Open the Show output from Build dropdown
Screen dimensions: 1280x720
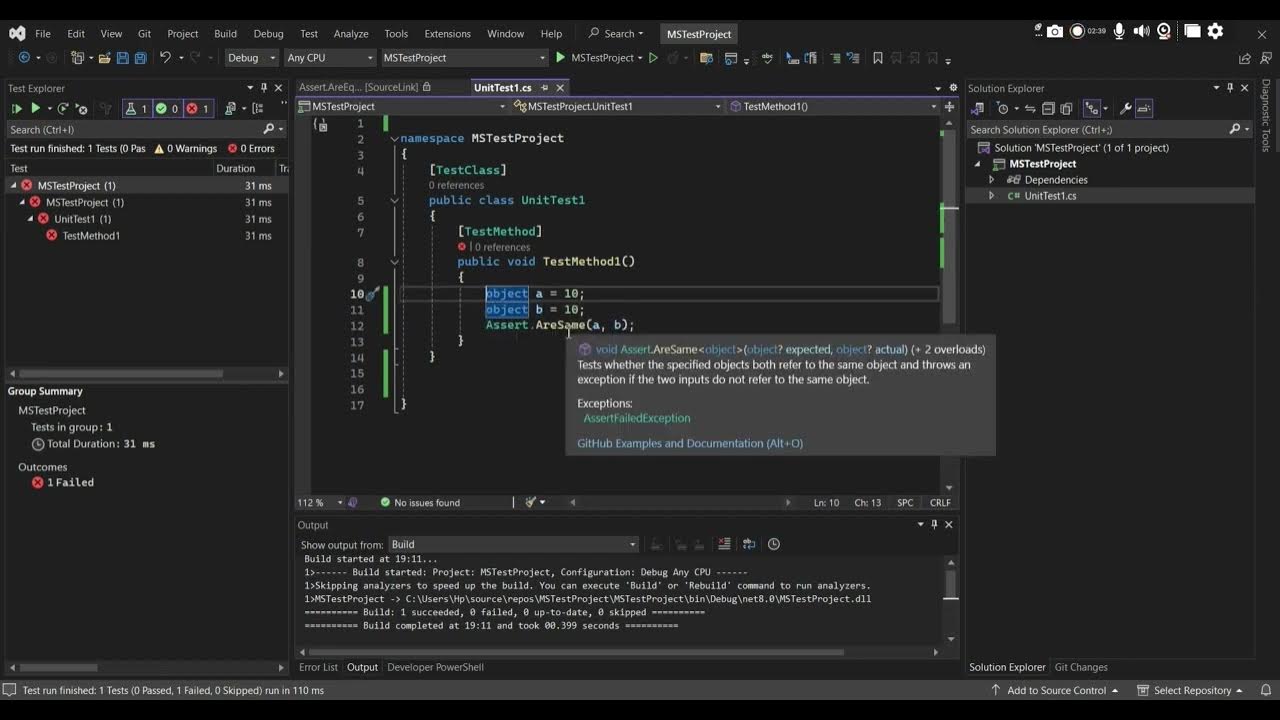point(514,544)
